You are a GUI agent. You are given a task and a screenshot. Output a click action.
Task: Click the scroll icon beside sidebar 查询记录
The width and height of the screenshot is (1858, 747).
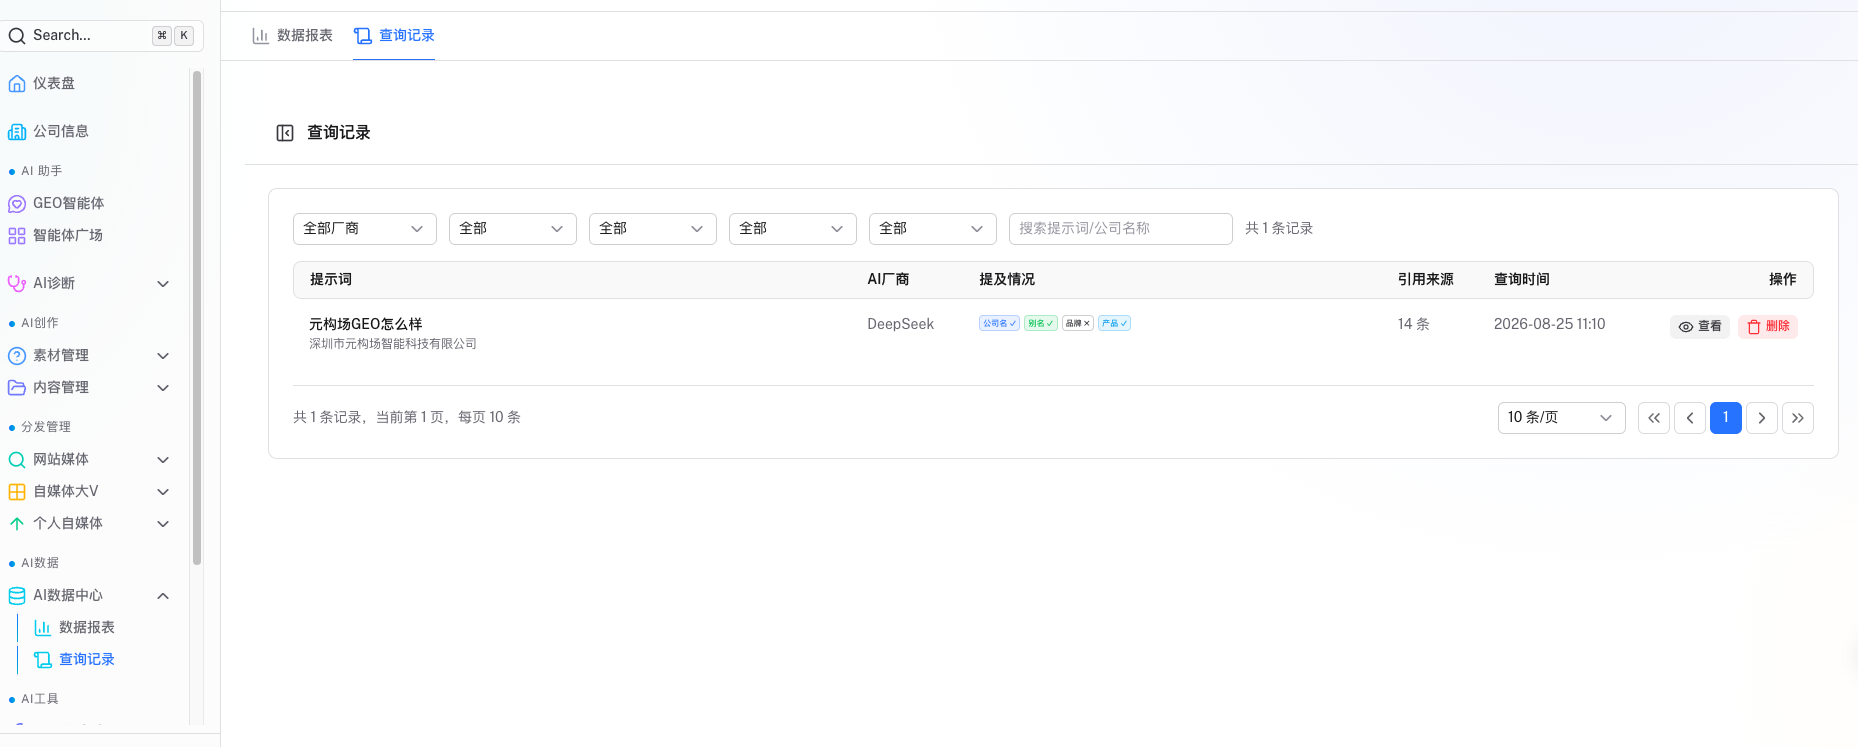[43, 660]
